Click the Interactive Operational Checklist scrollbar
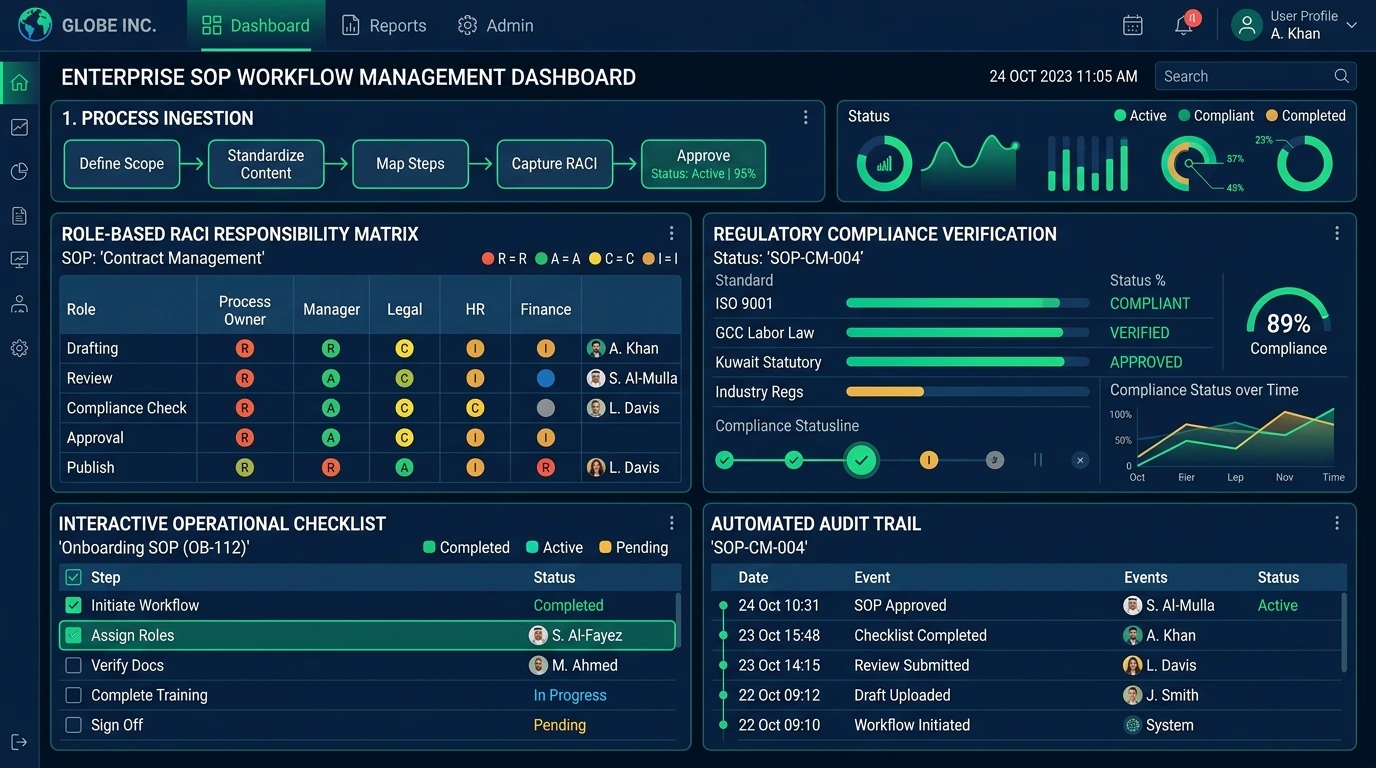1376x768 pixels. (679, 620)
